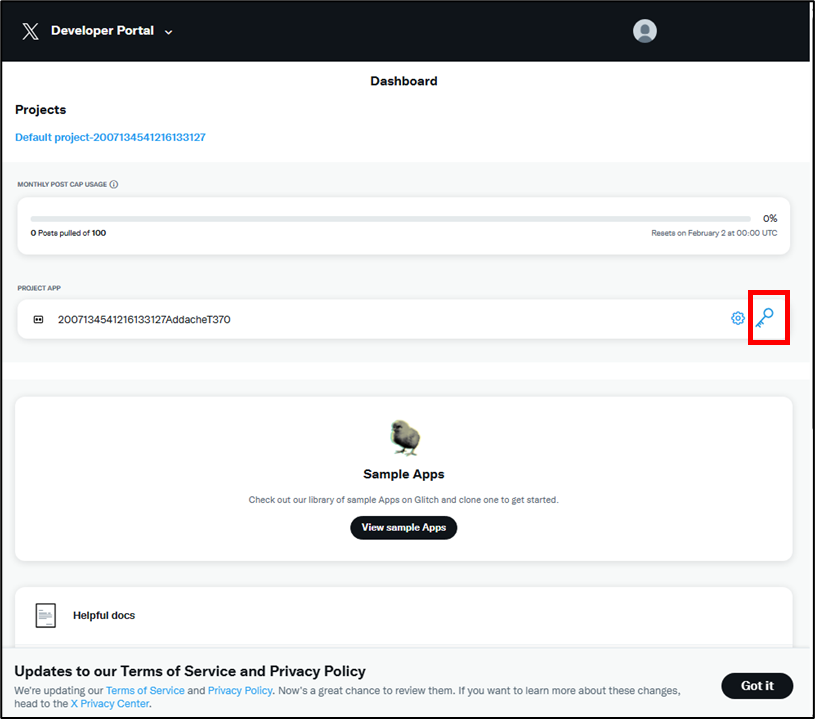Click the chick image above Sample Apps
Viewport: 815px width, 719px height.
tap(405, 437)
